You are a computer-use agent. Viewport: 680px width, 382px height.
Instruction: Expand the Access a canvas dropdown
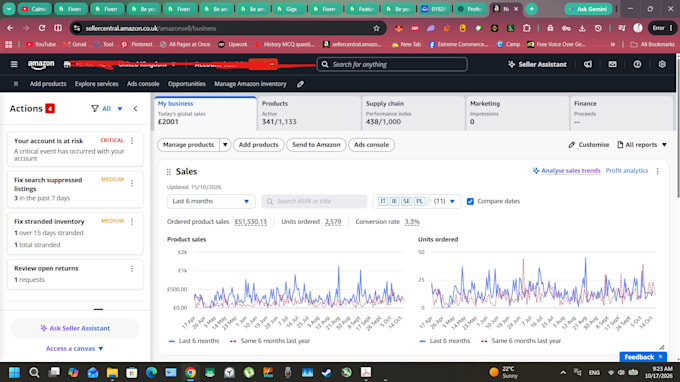(75, 349)
